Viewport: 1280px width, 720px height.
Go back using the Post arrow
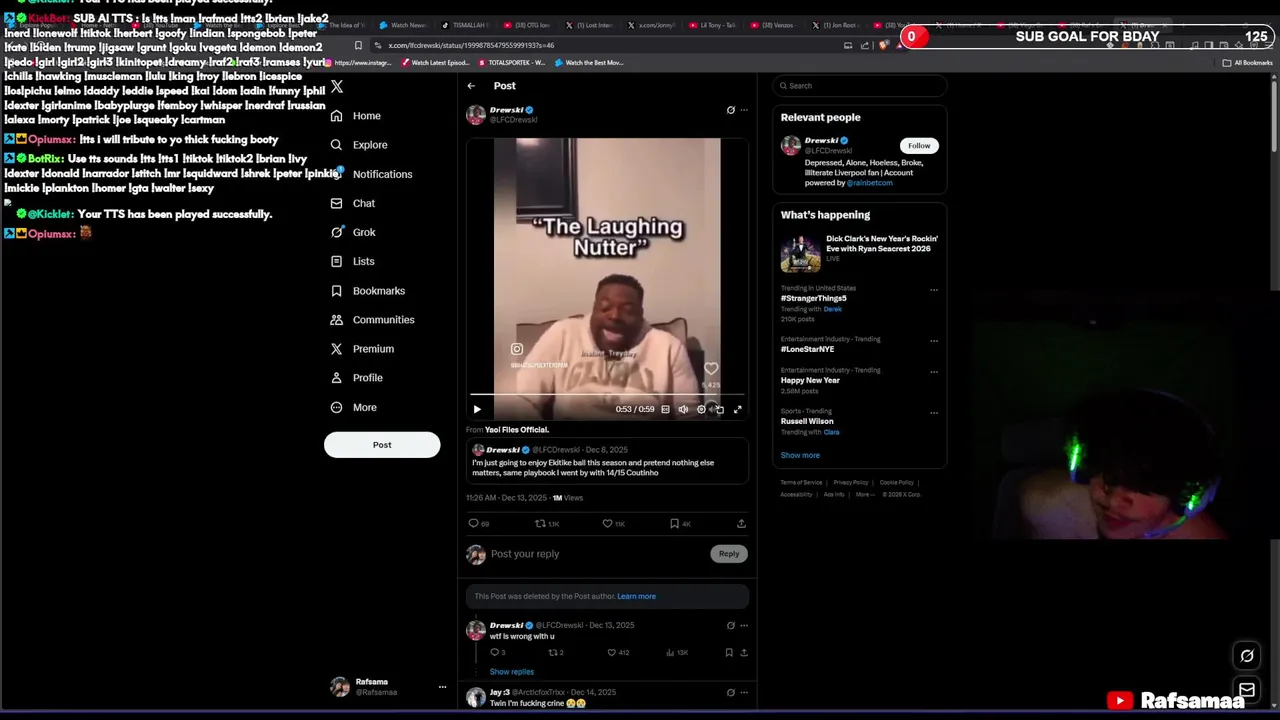tap(471, 86)
